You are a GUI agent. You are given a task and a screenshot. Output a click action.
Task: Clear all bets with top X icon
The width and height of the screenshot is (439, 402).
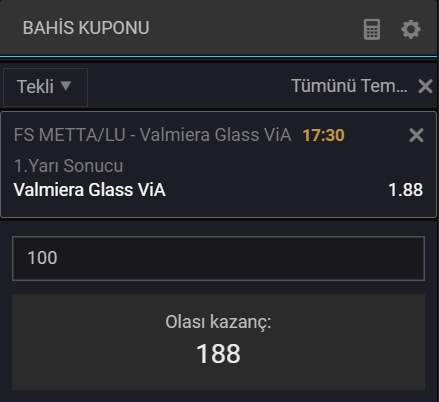pos(425,86)
